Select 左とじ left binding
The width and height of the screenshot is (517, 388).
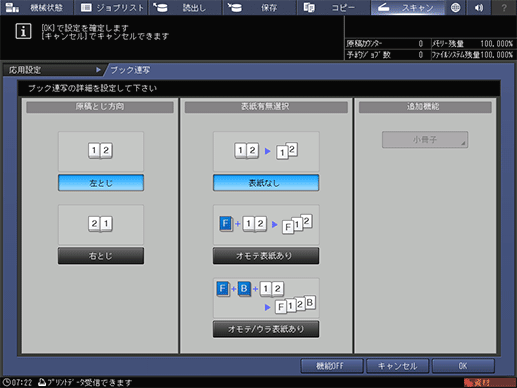tap(101, 183)
